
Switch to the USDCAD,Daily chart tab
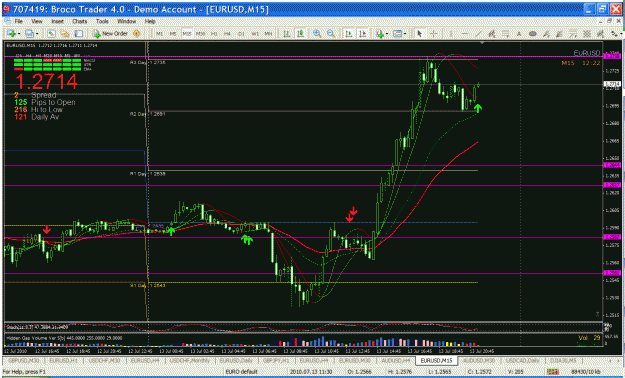(x=522, y=361)
